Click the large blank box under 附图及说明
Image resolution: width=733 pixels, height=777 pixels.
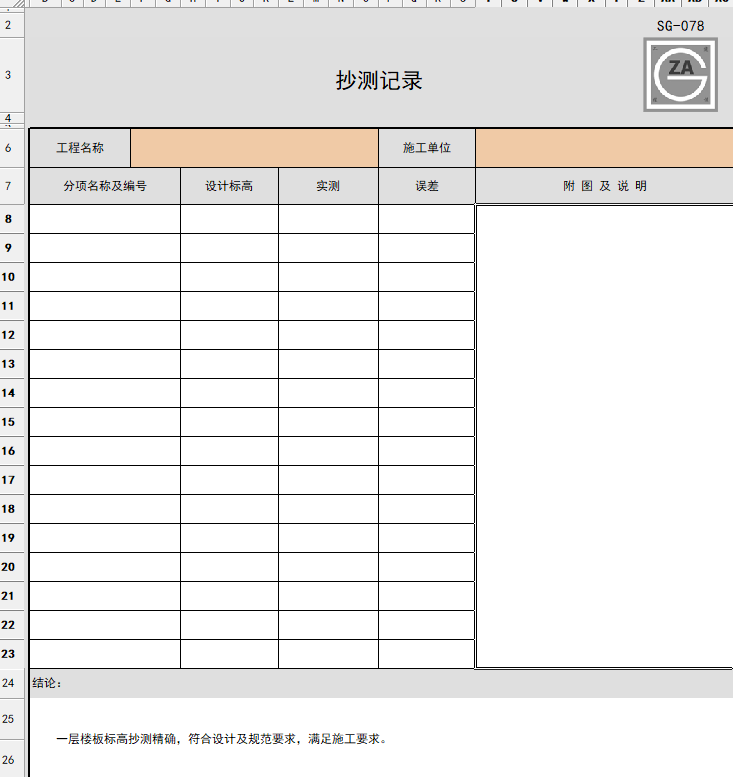[604, 437]
